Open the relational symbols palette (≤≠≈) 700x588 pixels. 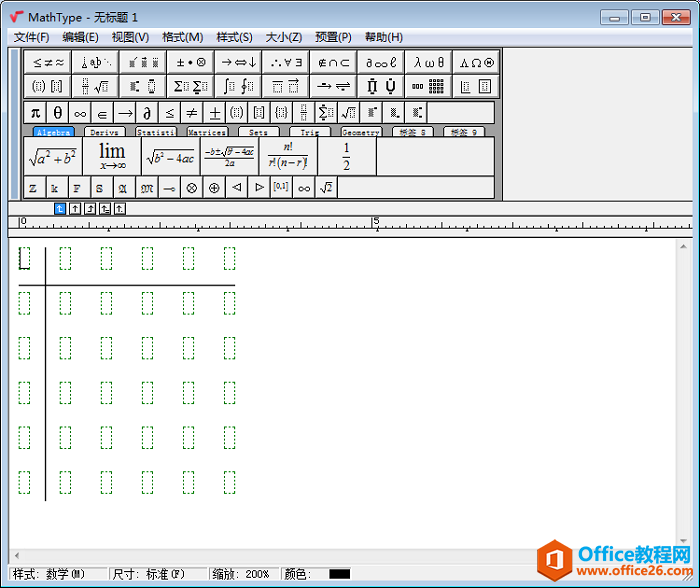coord(48,63)
